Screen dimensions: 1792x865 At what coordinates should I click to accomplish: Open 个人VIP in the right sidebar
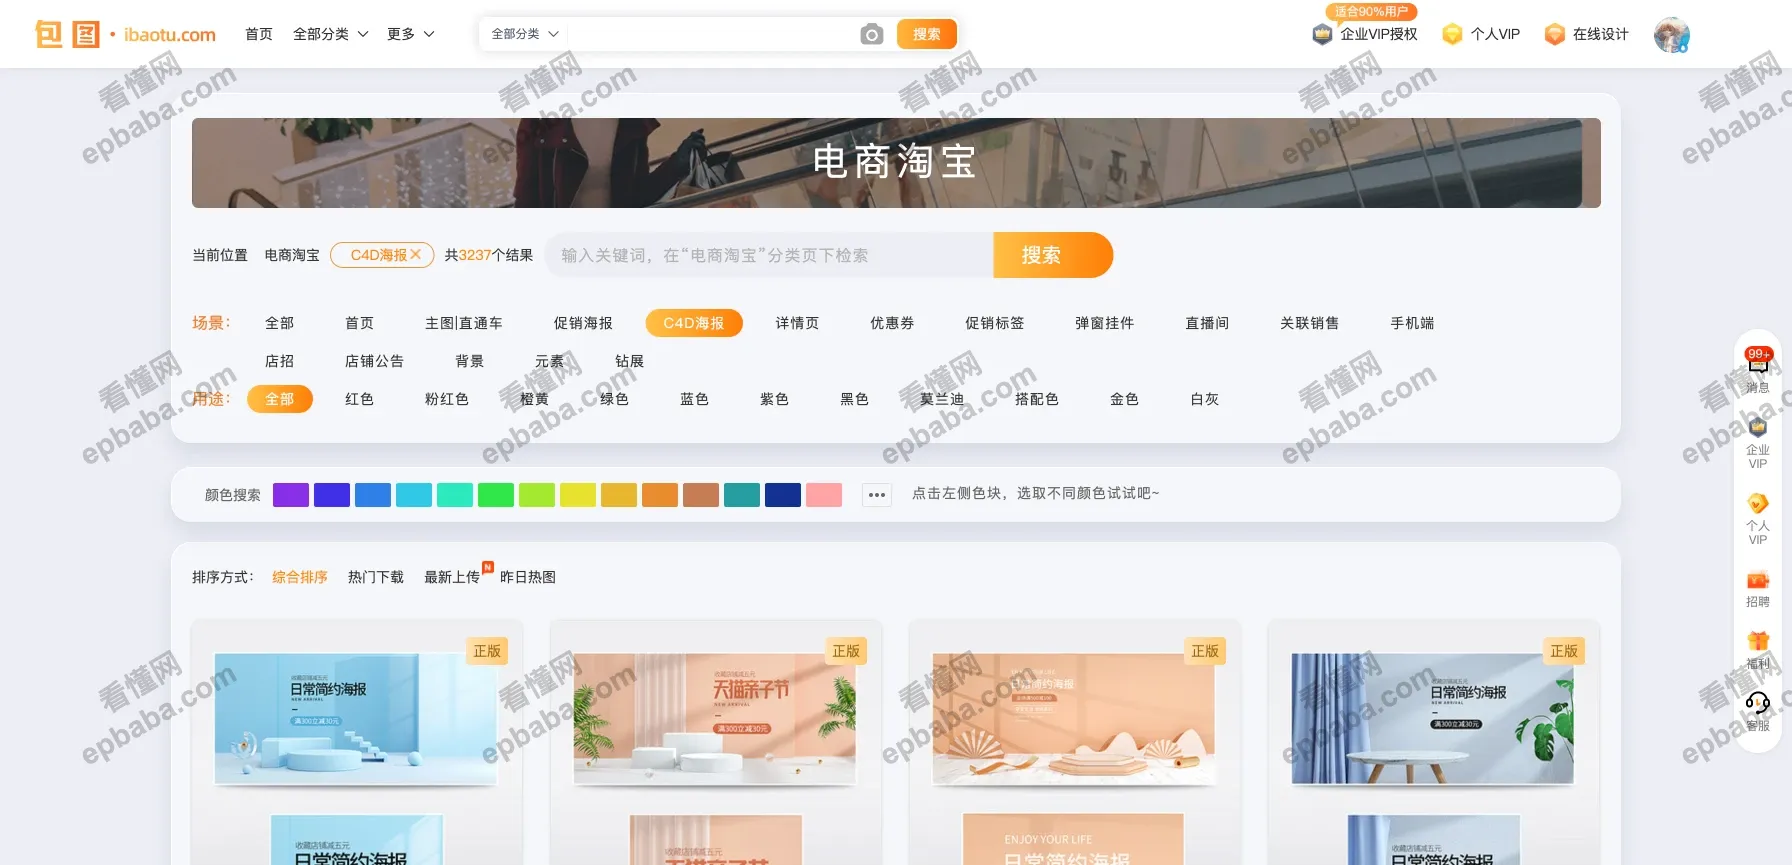pos(1758,519)
